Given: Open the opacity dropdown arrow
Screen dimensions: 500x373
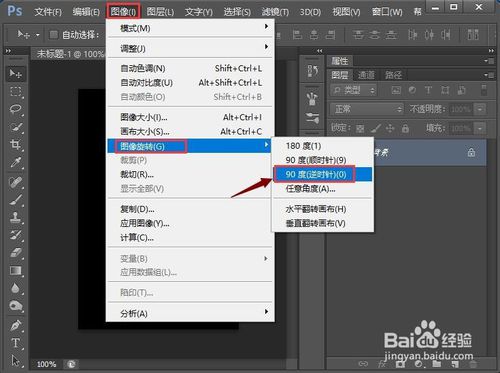Looking at the screenshot, I should [480, 109].
